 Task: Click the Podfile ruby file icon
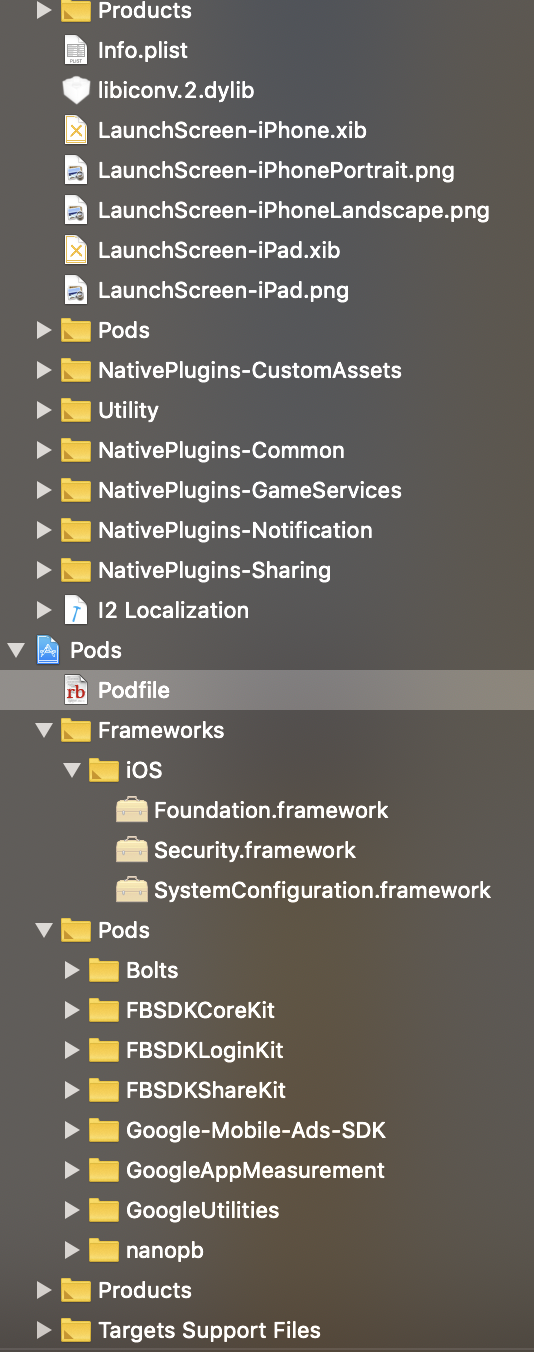[x=76, y=690]
